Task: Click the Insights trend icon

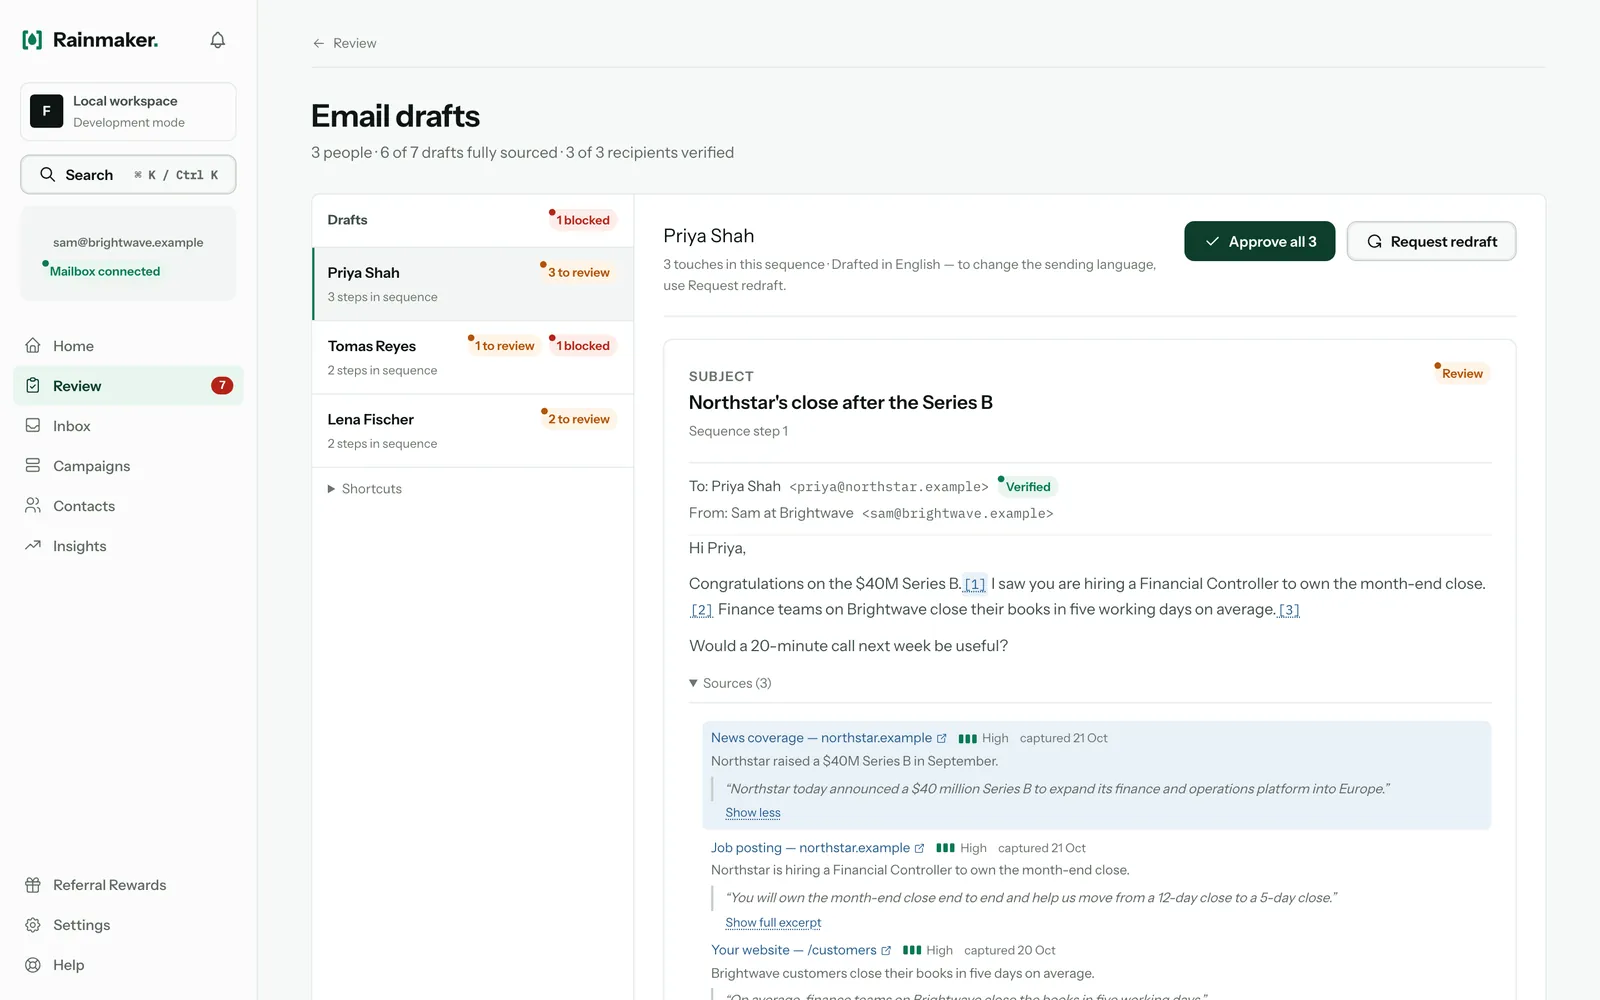Action: [x=33, y=545]
